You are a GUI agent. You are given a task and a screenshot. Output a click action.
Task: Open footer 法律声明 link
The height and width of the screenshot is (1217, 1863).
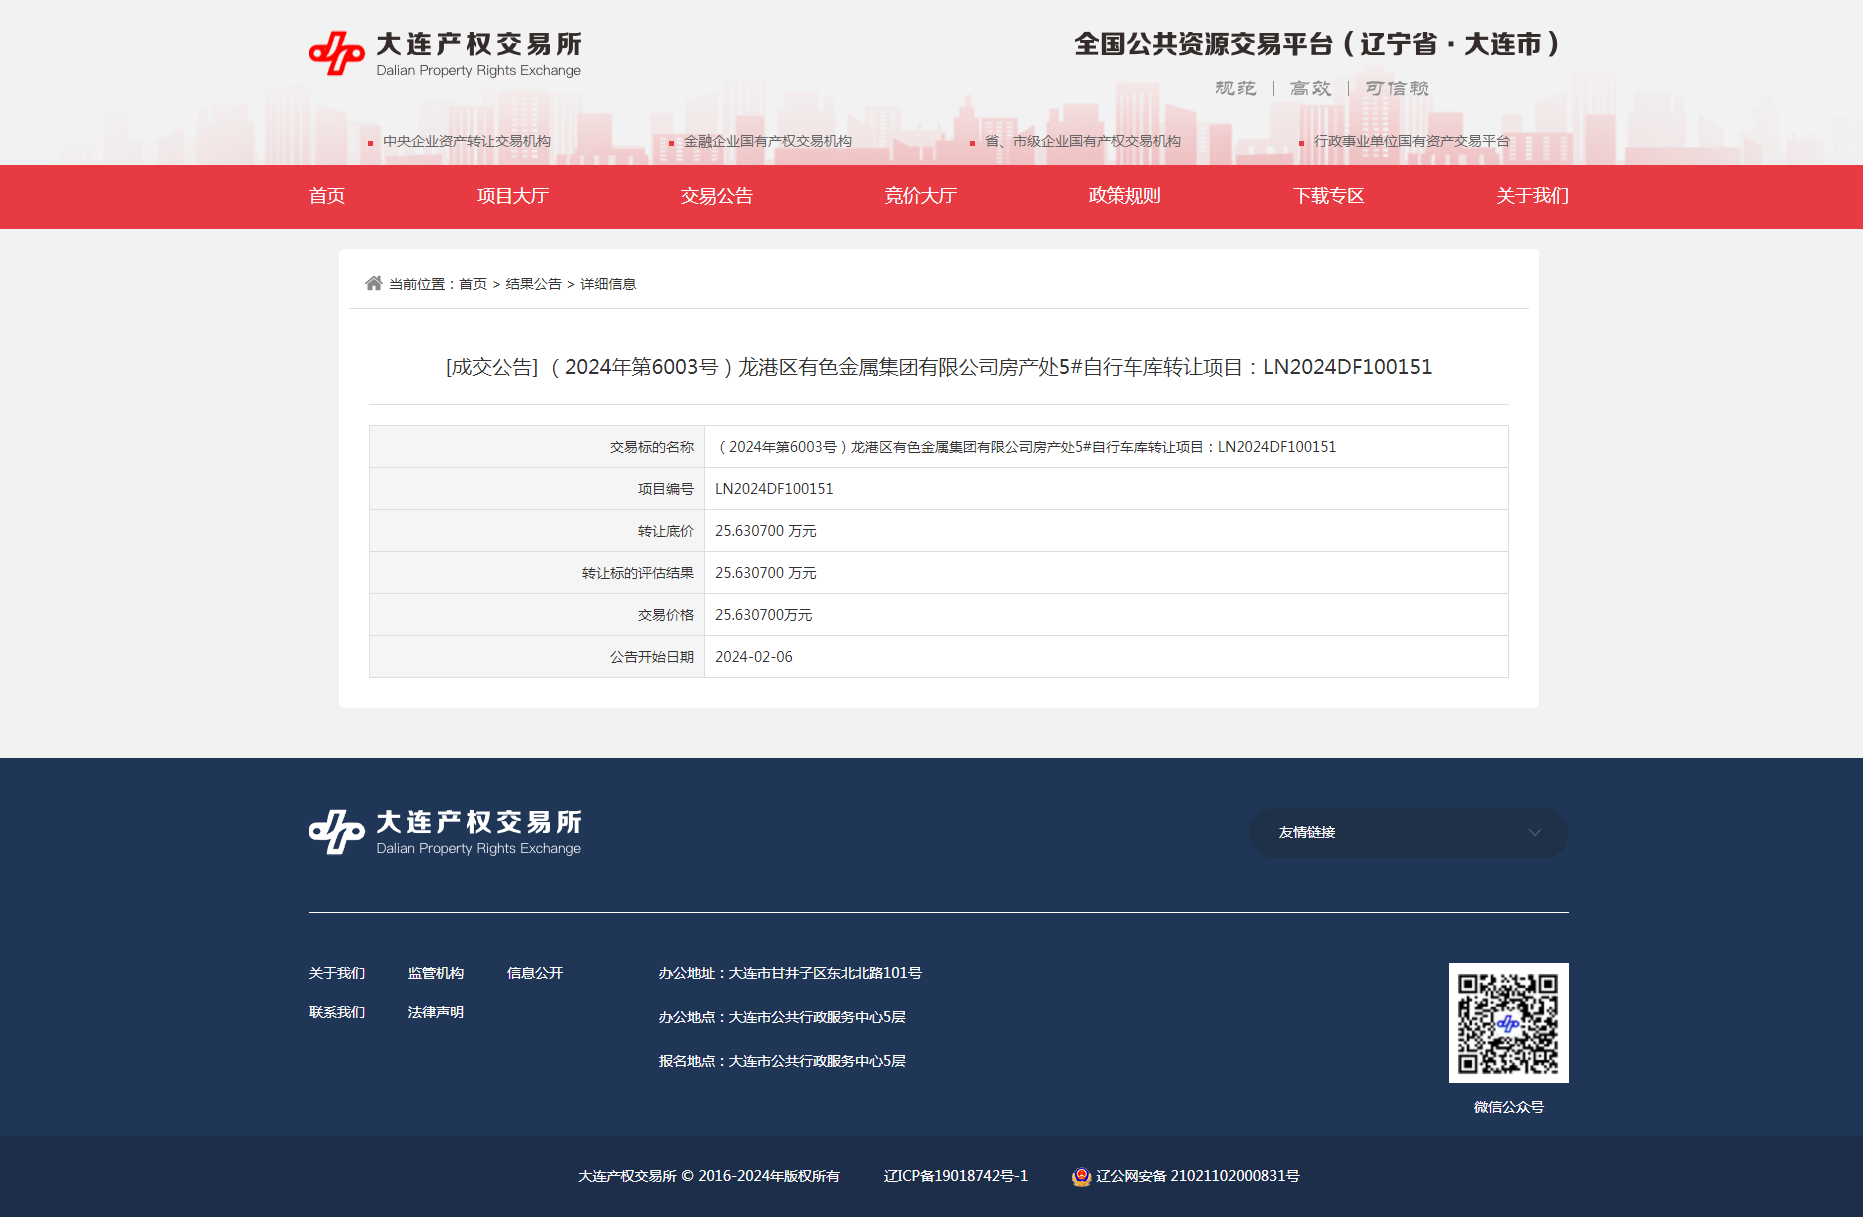point(436,1012)
